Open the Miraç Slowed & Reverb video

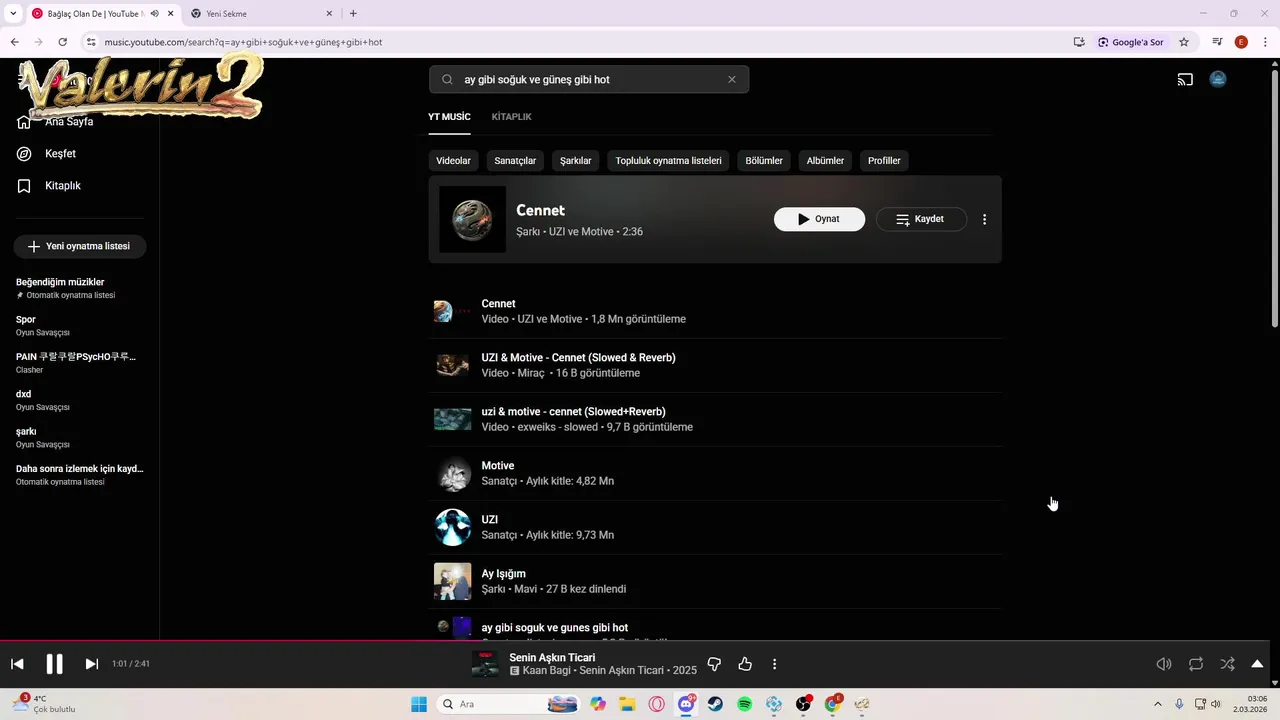tap(715, 365)
